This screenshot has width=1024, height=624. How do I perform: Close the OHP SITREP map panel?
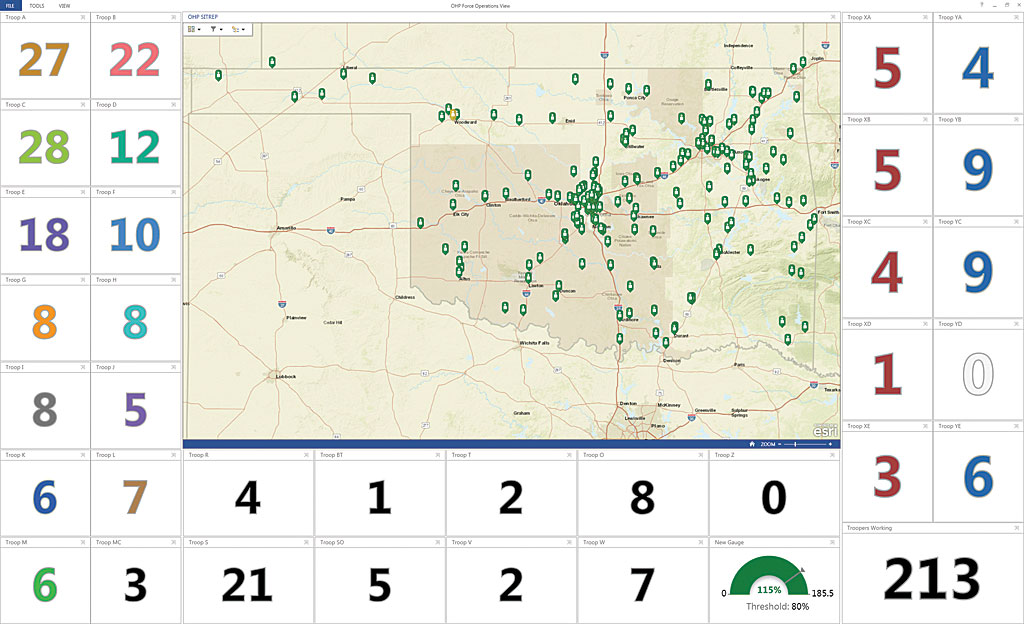click(833, 17)
